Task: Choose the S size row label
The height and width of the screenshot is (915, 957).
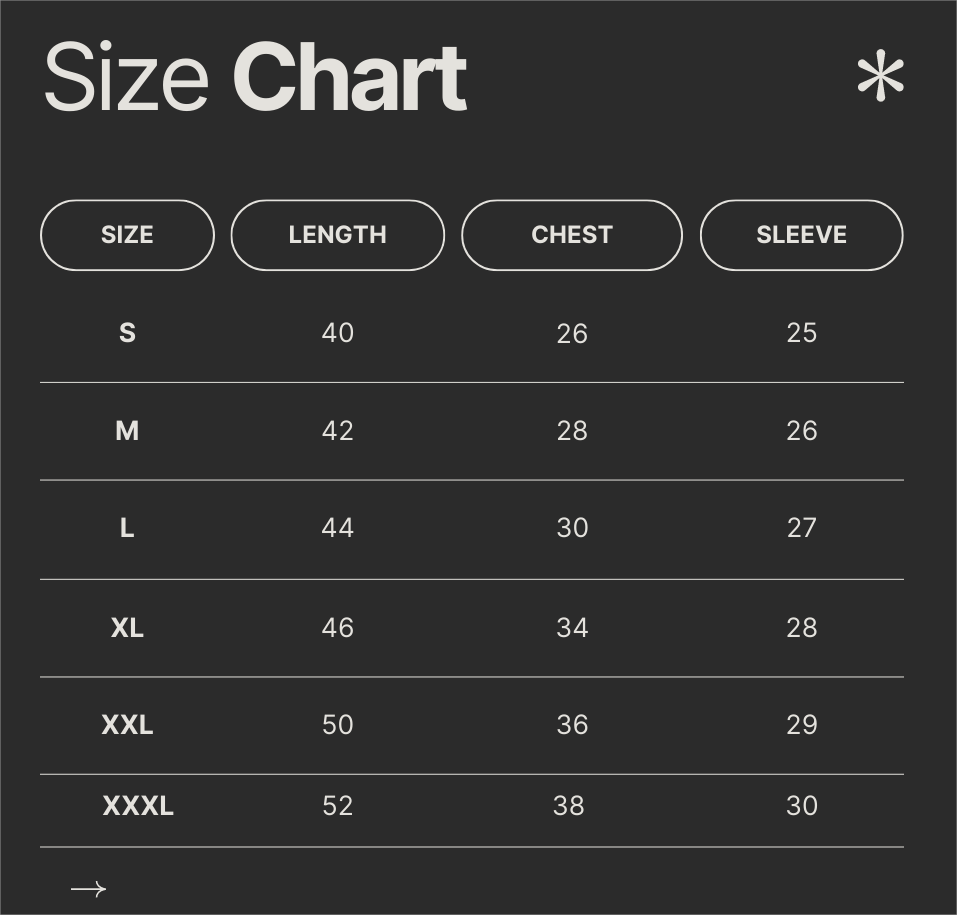Action: tap(127, 333)
